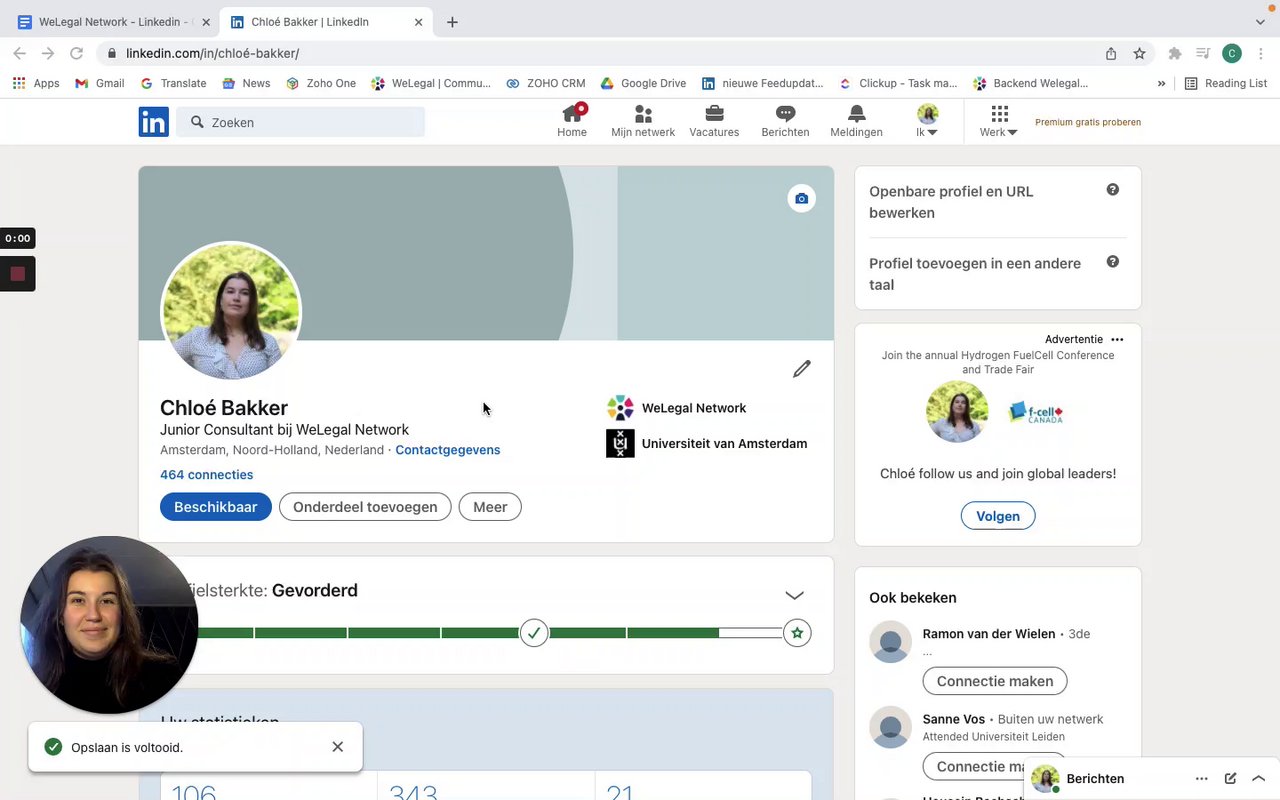Image resolution: width=1280 pixels, height=800 pixels.
Task: Click the star at progress bar end
Action: (x=797, y=633)
